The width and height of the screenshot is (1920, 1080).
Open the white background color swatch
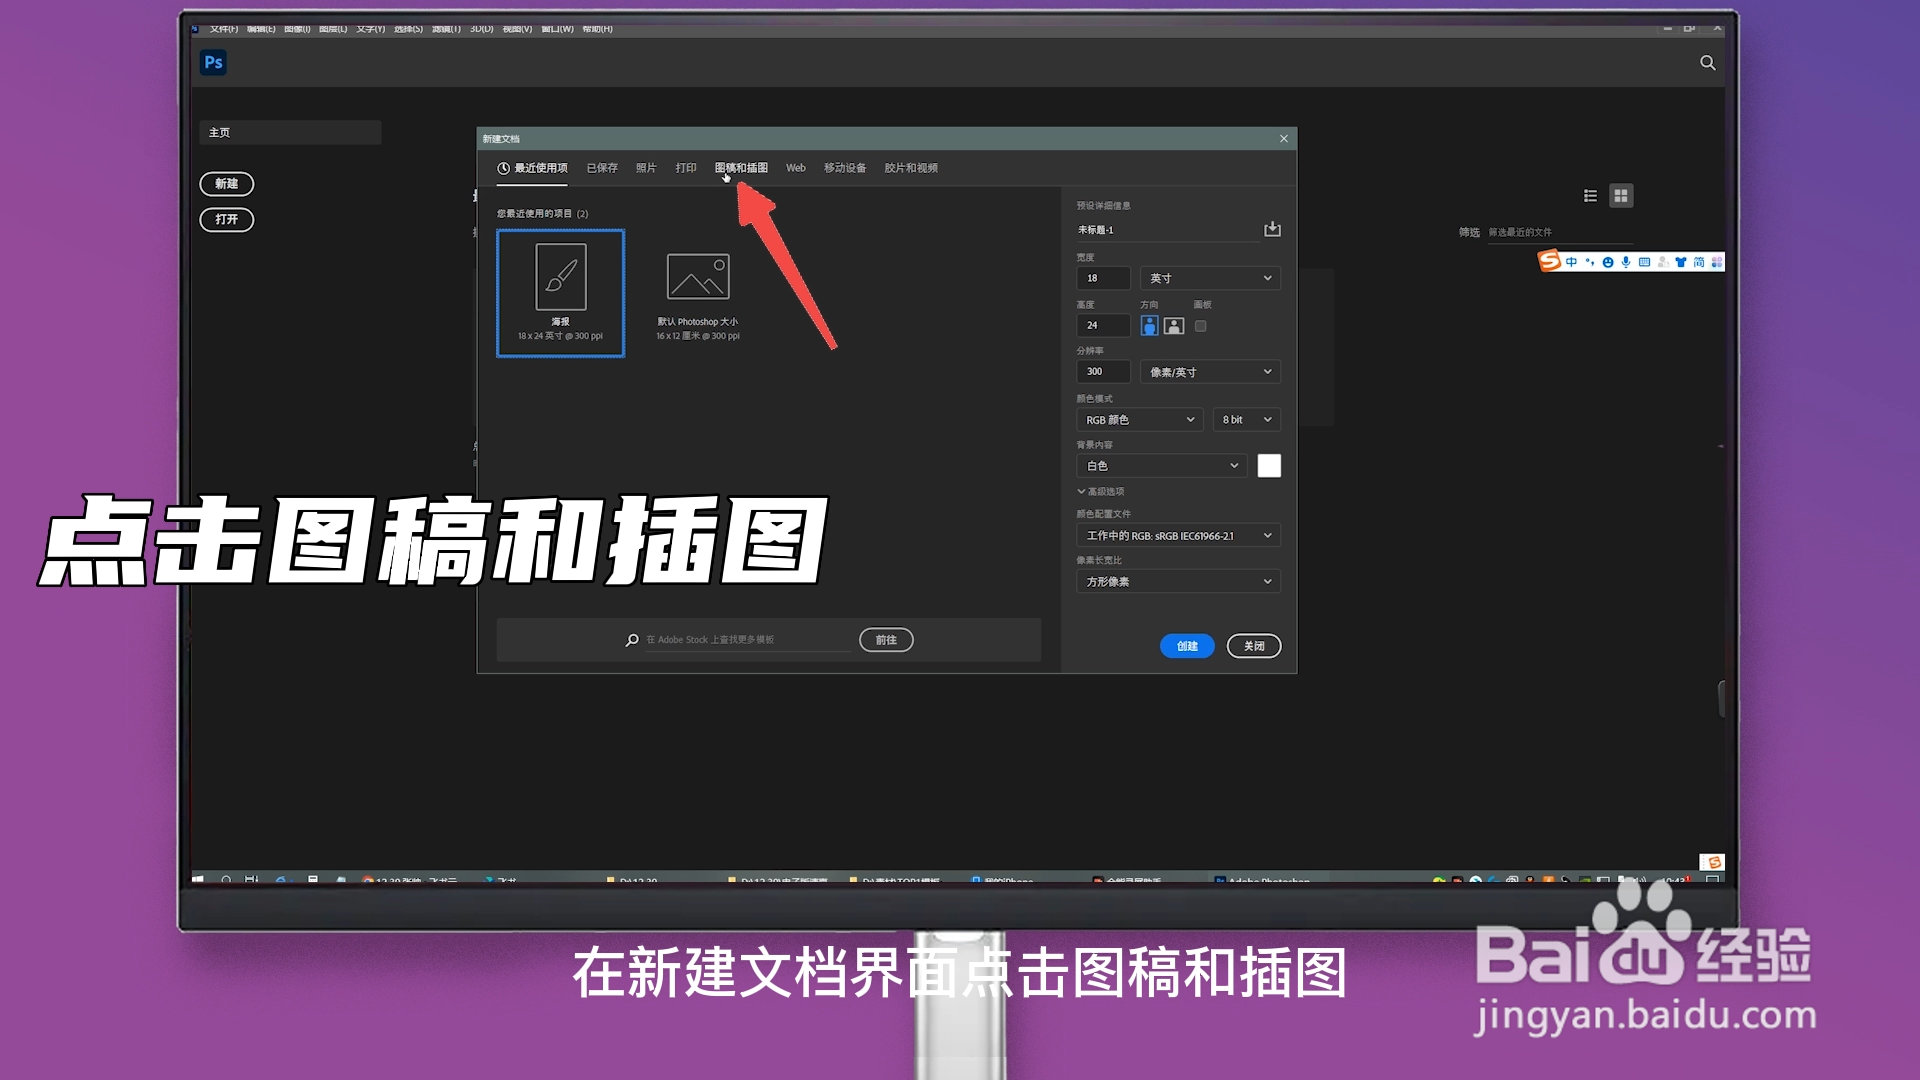1269,465
